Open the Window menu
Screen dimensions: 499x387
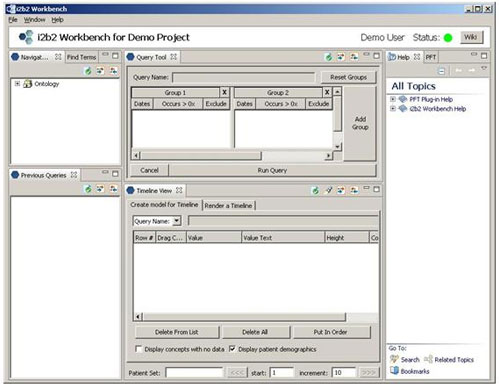pos(34,20)
